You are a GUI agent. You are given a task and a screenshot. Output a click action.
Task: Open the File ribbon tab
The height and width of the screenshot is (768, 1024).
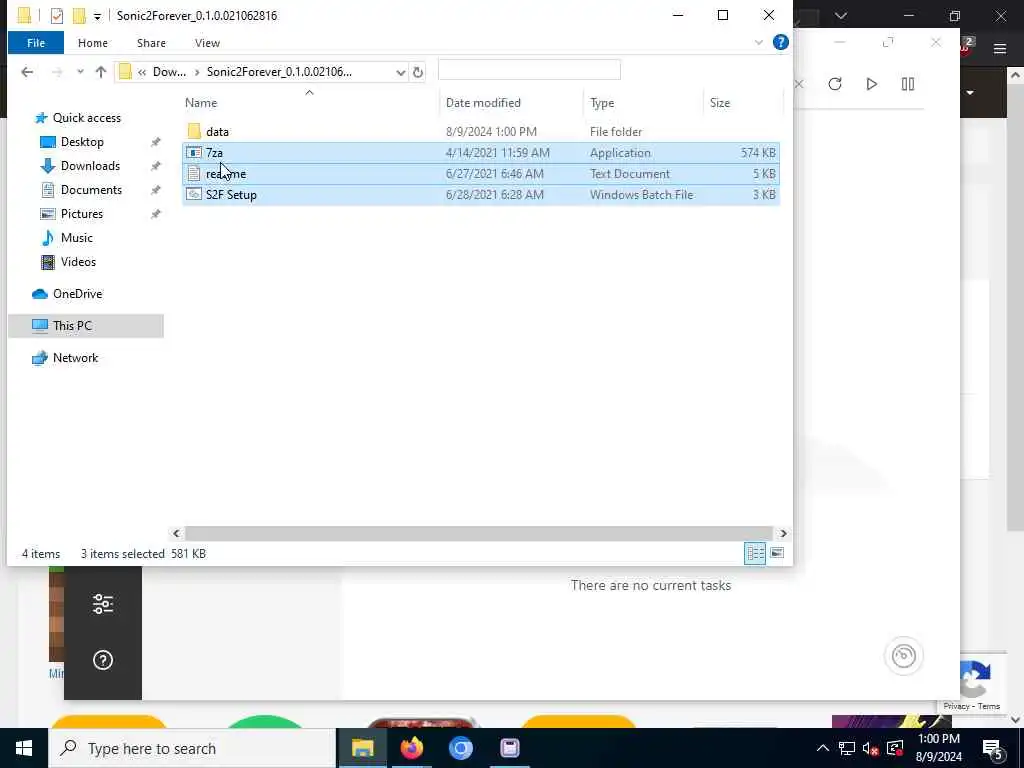pos(36,43)
